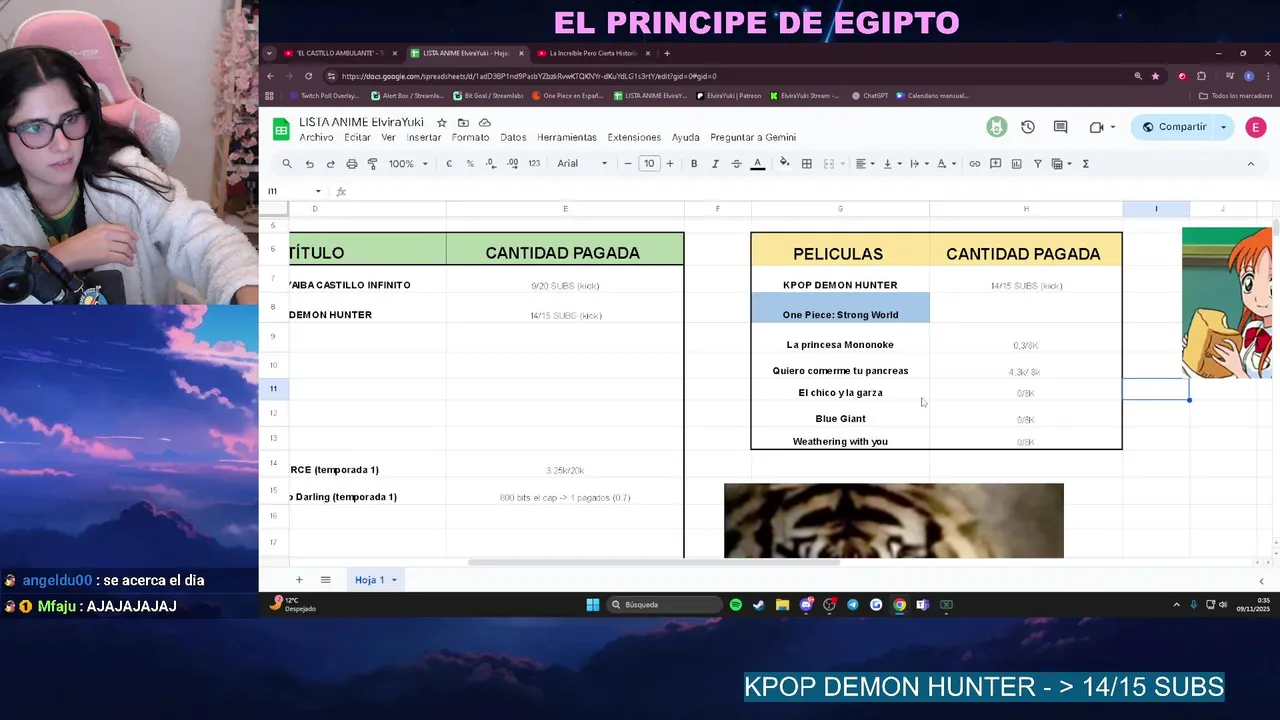Open the Datos menu

pyautogui.click(x=513, y=137)
